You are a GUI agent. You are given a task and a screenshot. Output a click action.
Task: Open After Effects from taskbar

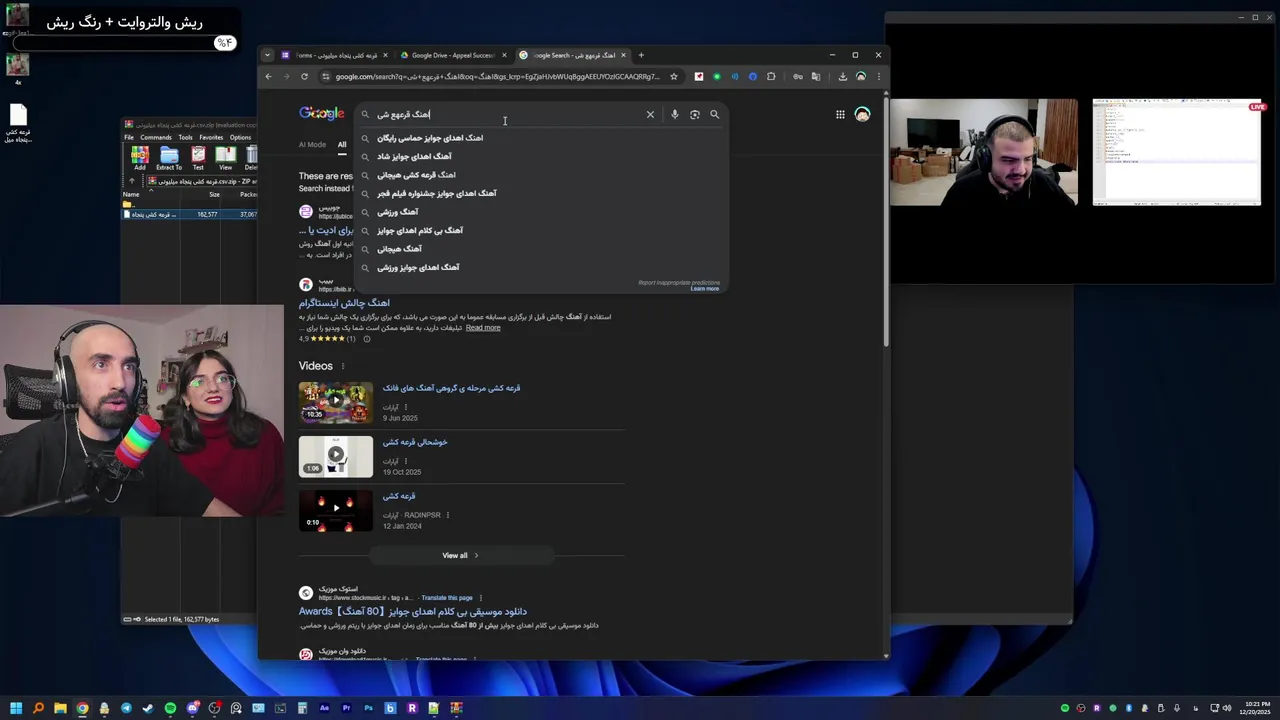tap(324, 708)
